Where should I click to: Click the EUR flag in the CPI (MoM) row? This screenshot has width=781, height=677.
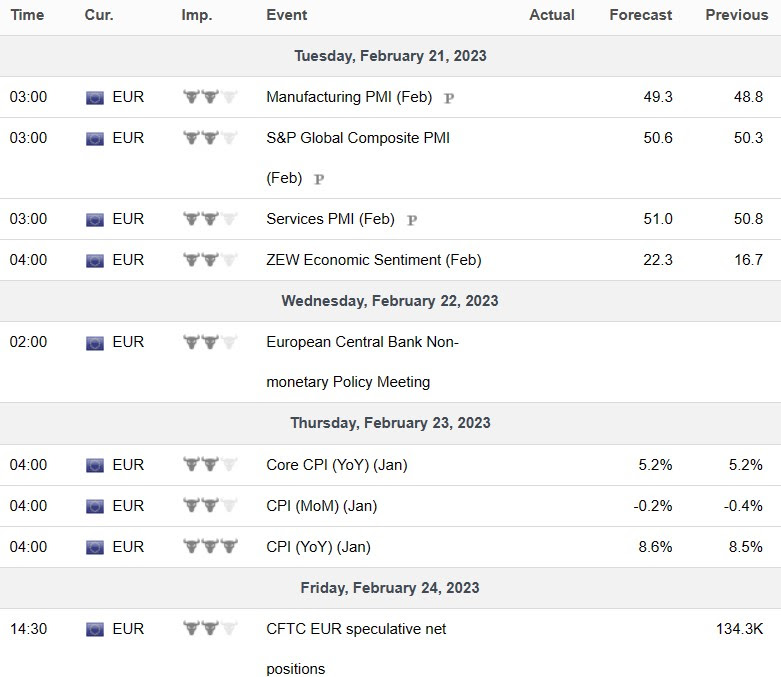pyautogui.click(x=95, y=506)
